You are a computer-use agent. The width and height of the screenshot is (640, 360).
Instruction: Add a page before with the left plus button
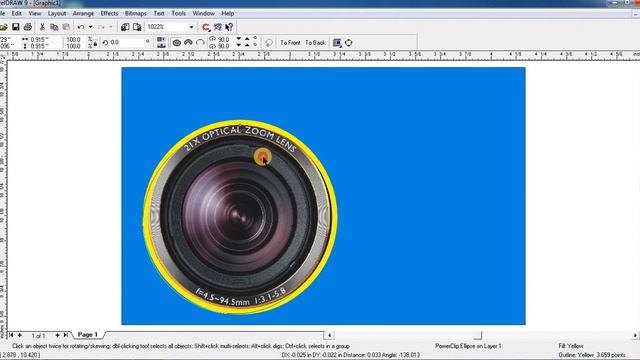point(20,335)
